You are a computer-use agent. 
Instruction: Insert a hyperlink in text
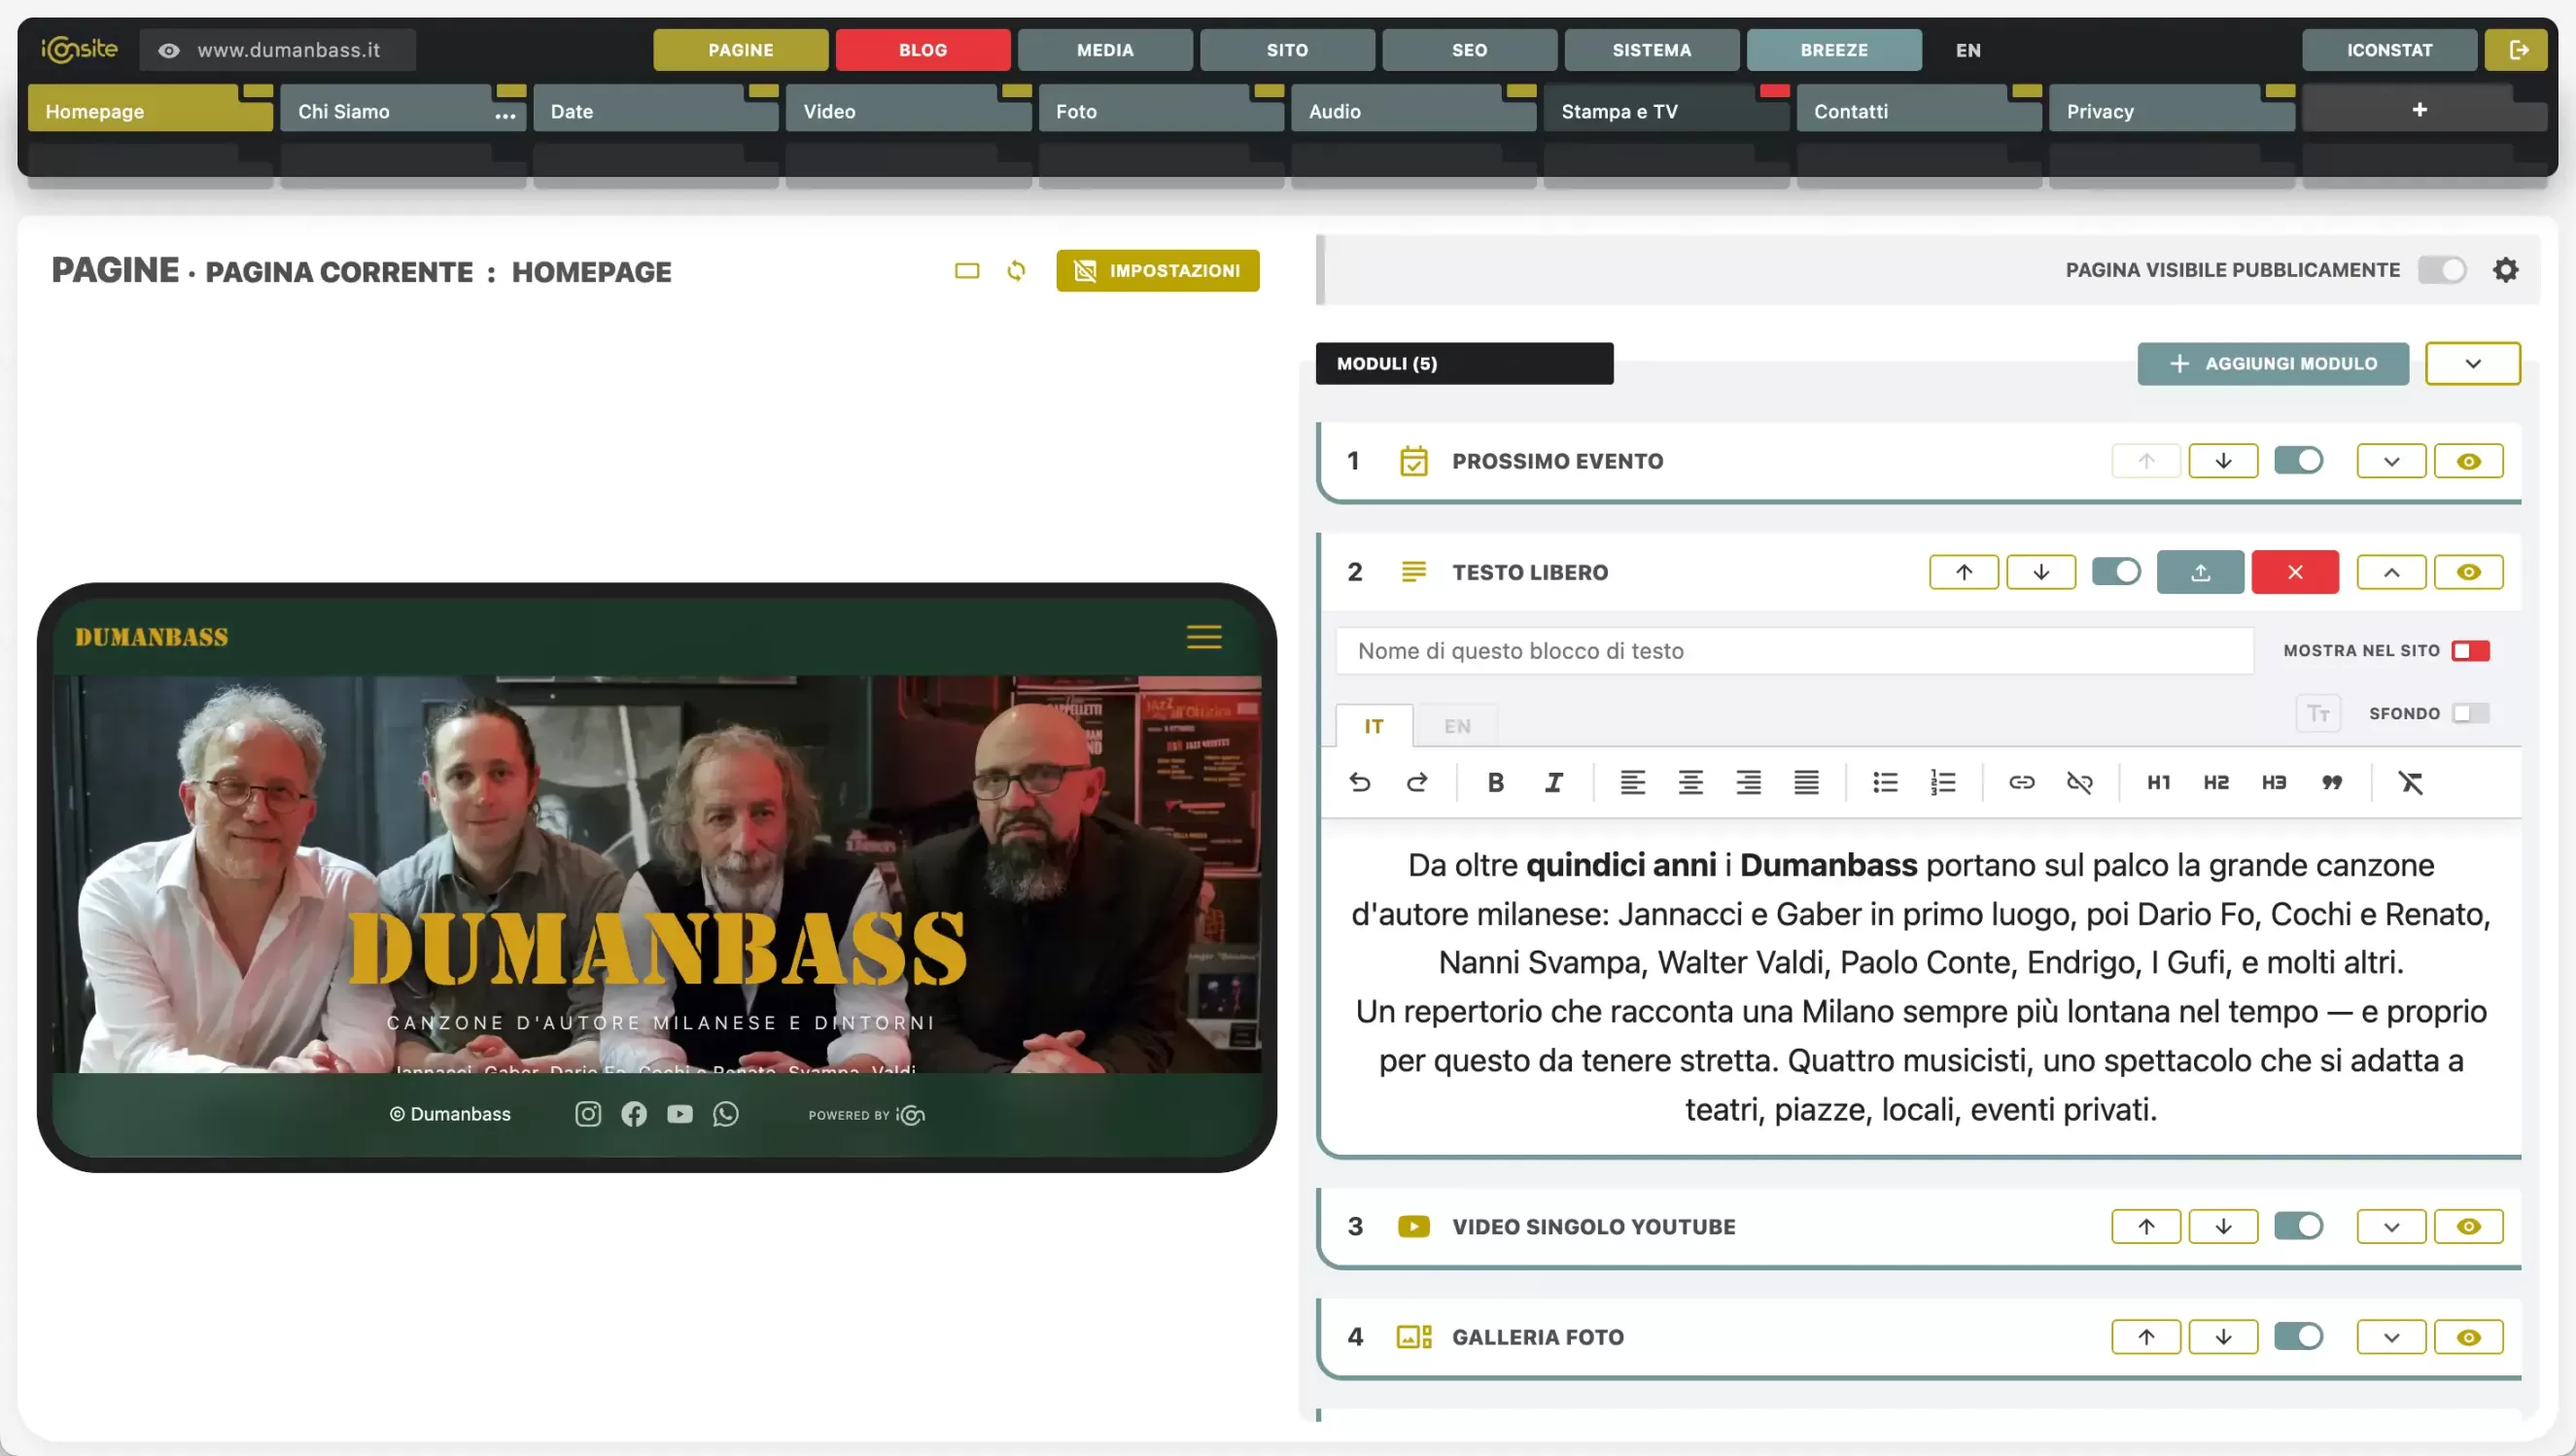click(x=2021, y=782)
